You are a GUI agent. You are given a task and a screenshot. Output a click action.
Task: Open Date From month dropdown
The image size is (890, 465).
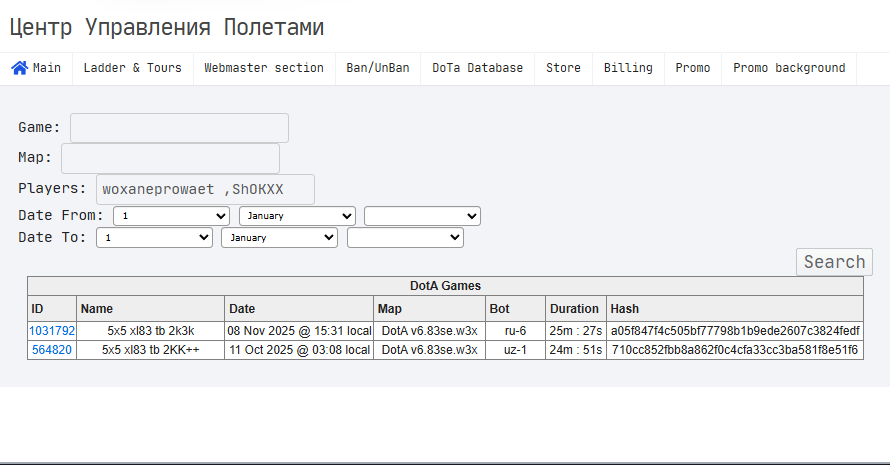click(297, 216)
